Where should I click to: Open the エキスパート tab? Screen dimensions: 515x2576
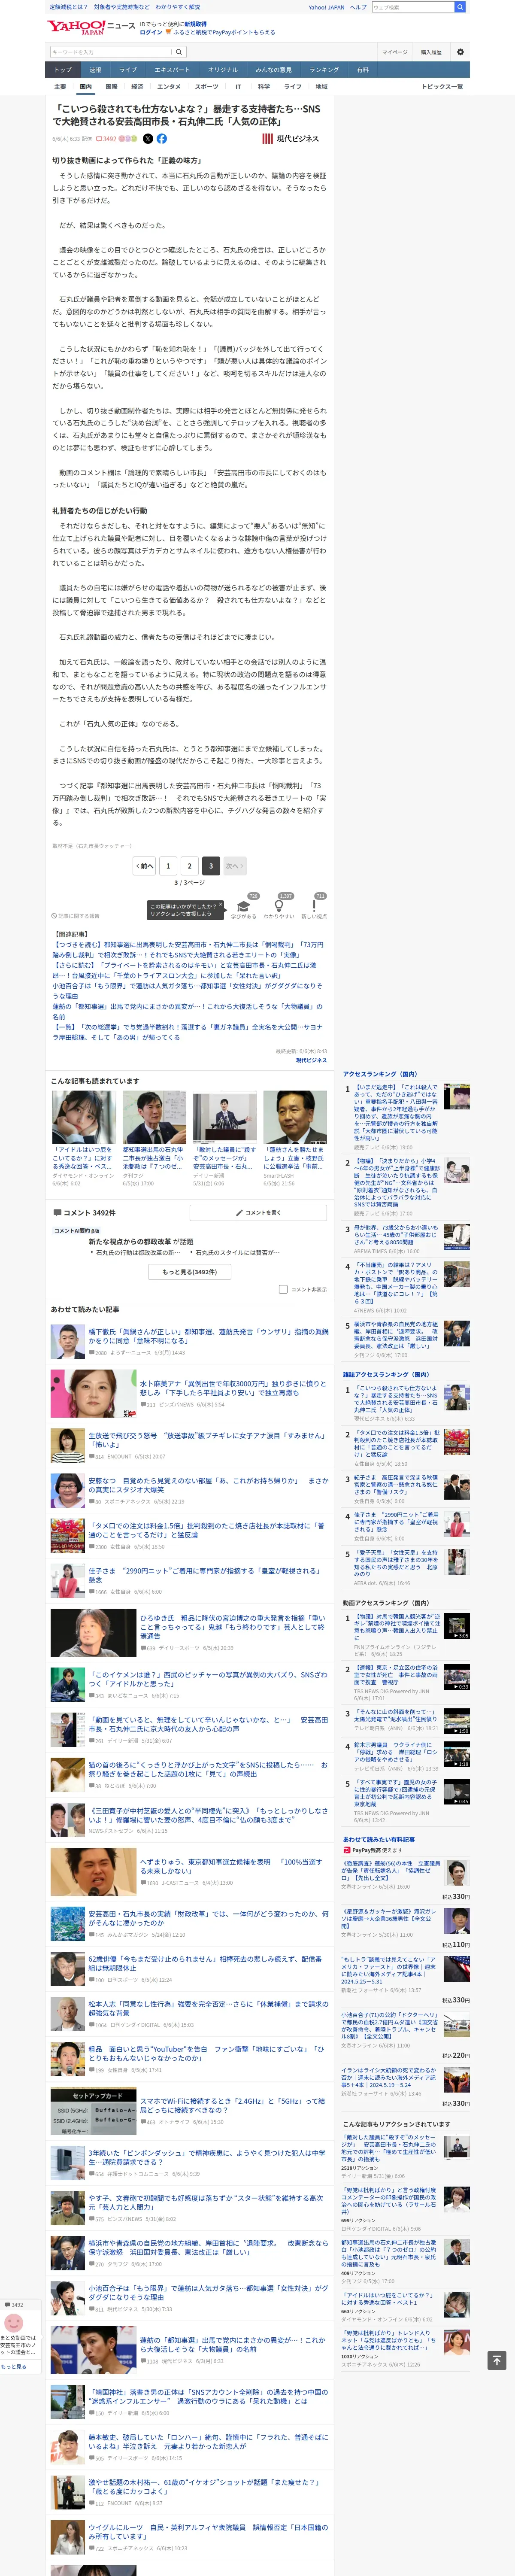click(172, 70)
